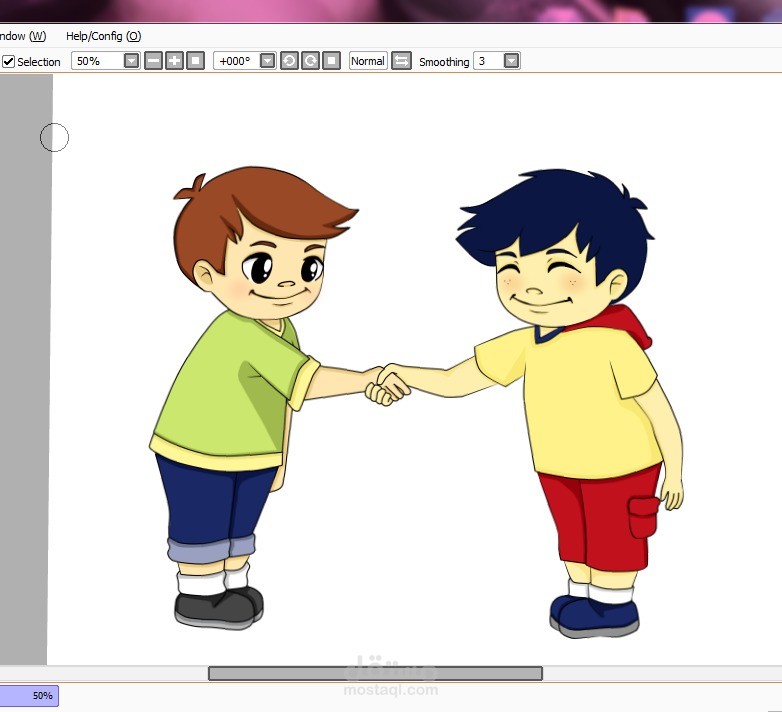Open the Smoothing value dropdown
This screenshot has width=782, height=712.
tap(512, 61)
